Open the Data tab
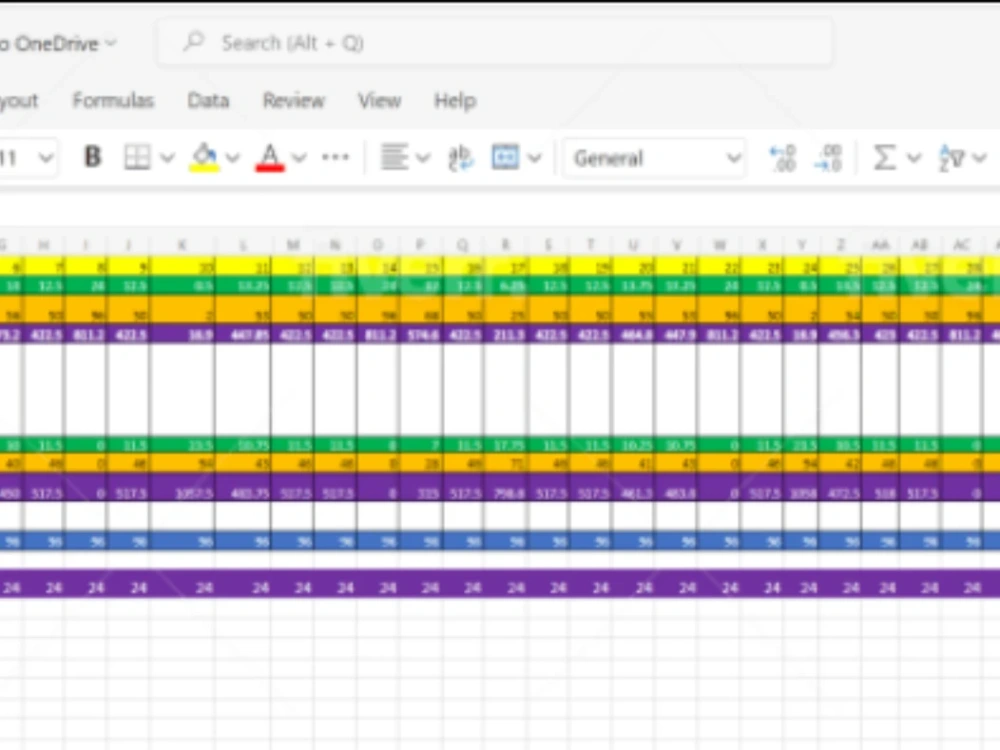This screenshot has height=750, width=1000. [208, 100]
